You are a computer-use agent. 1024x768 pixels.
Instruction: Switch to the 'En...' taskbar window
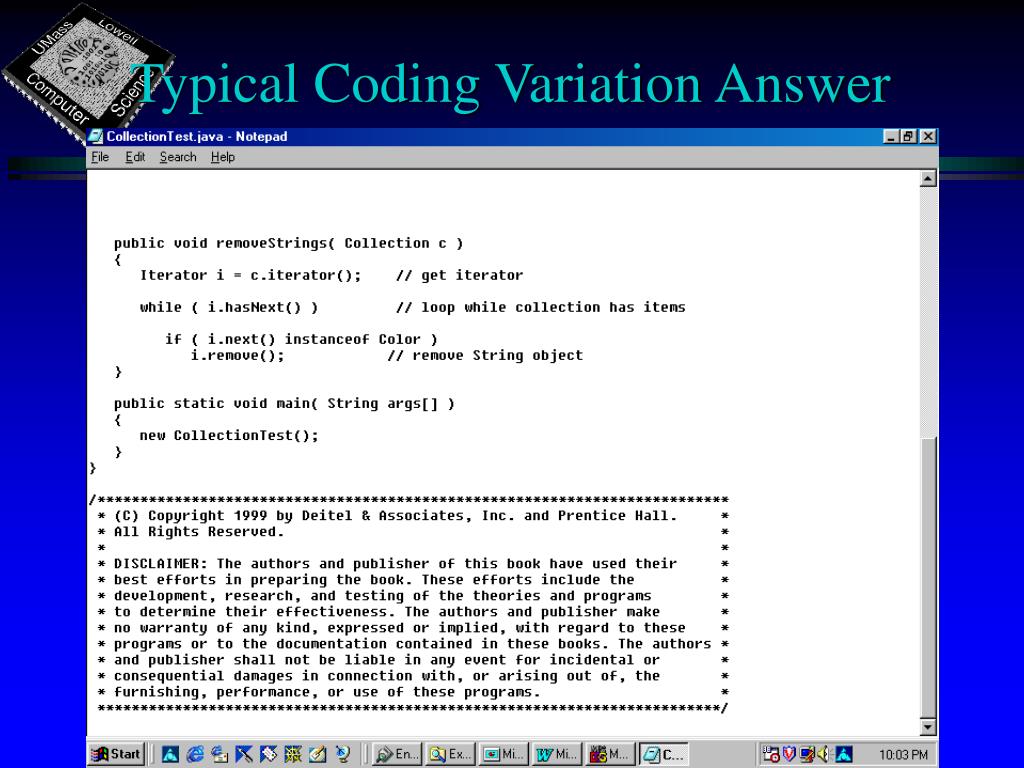click(396, 754)
